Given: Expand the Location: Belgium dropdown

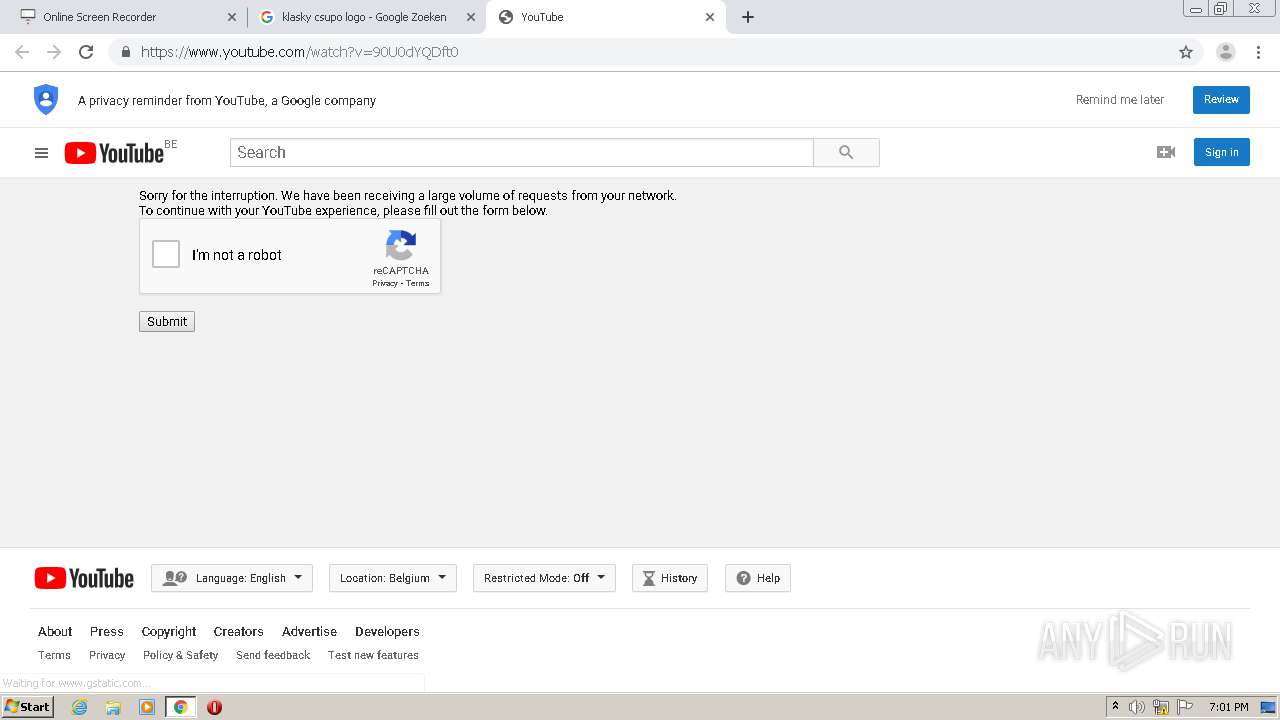Looking at the screenshot, I should [393, 578].
